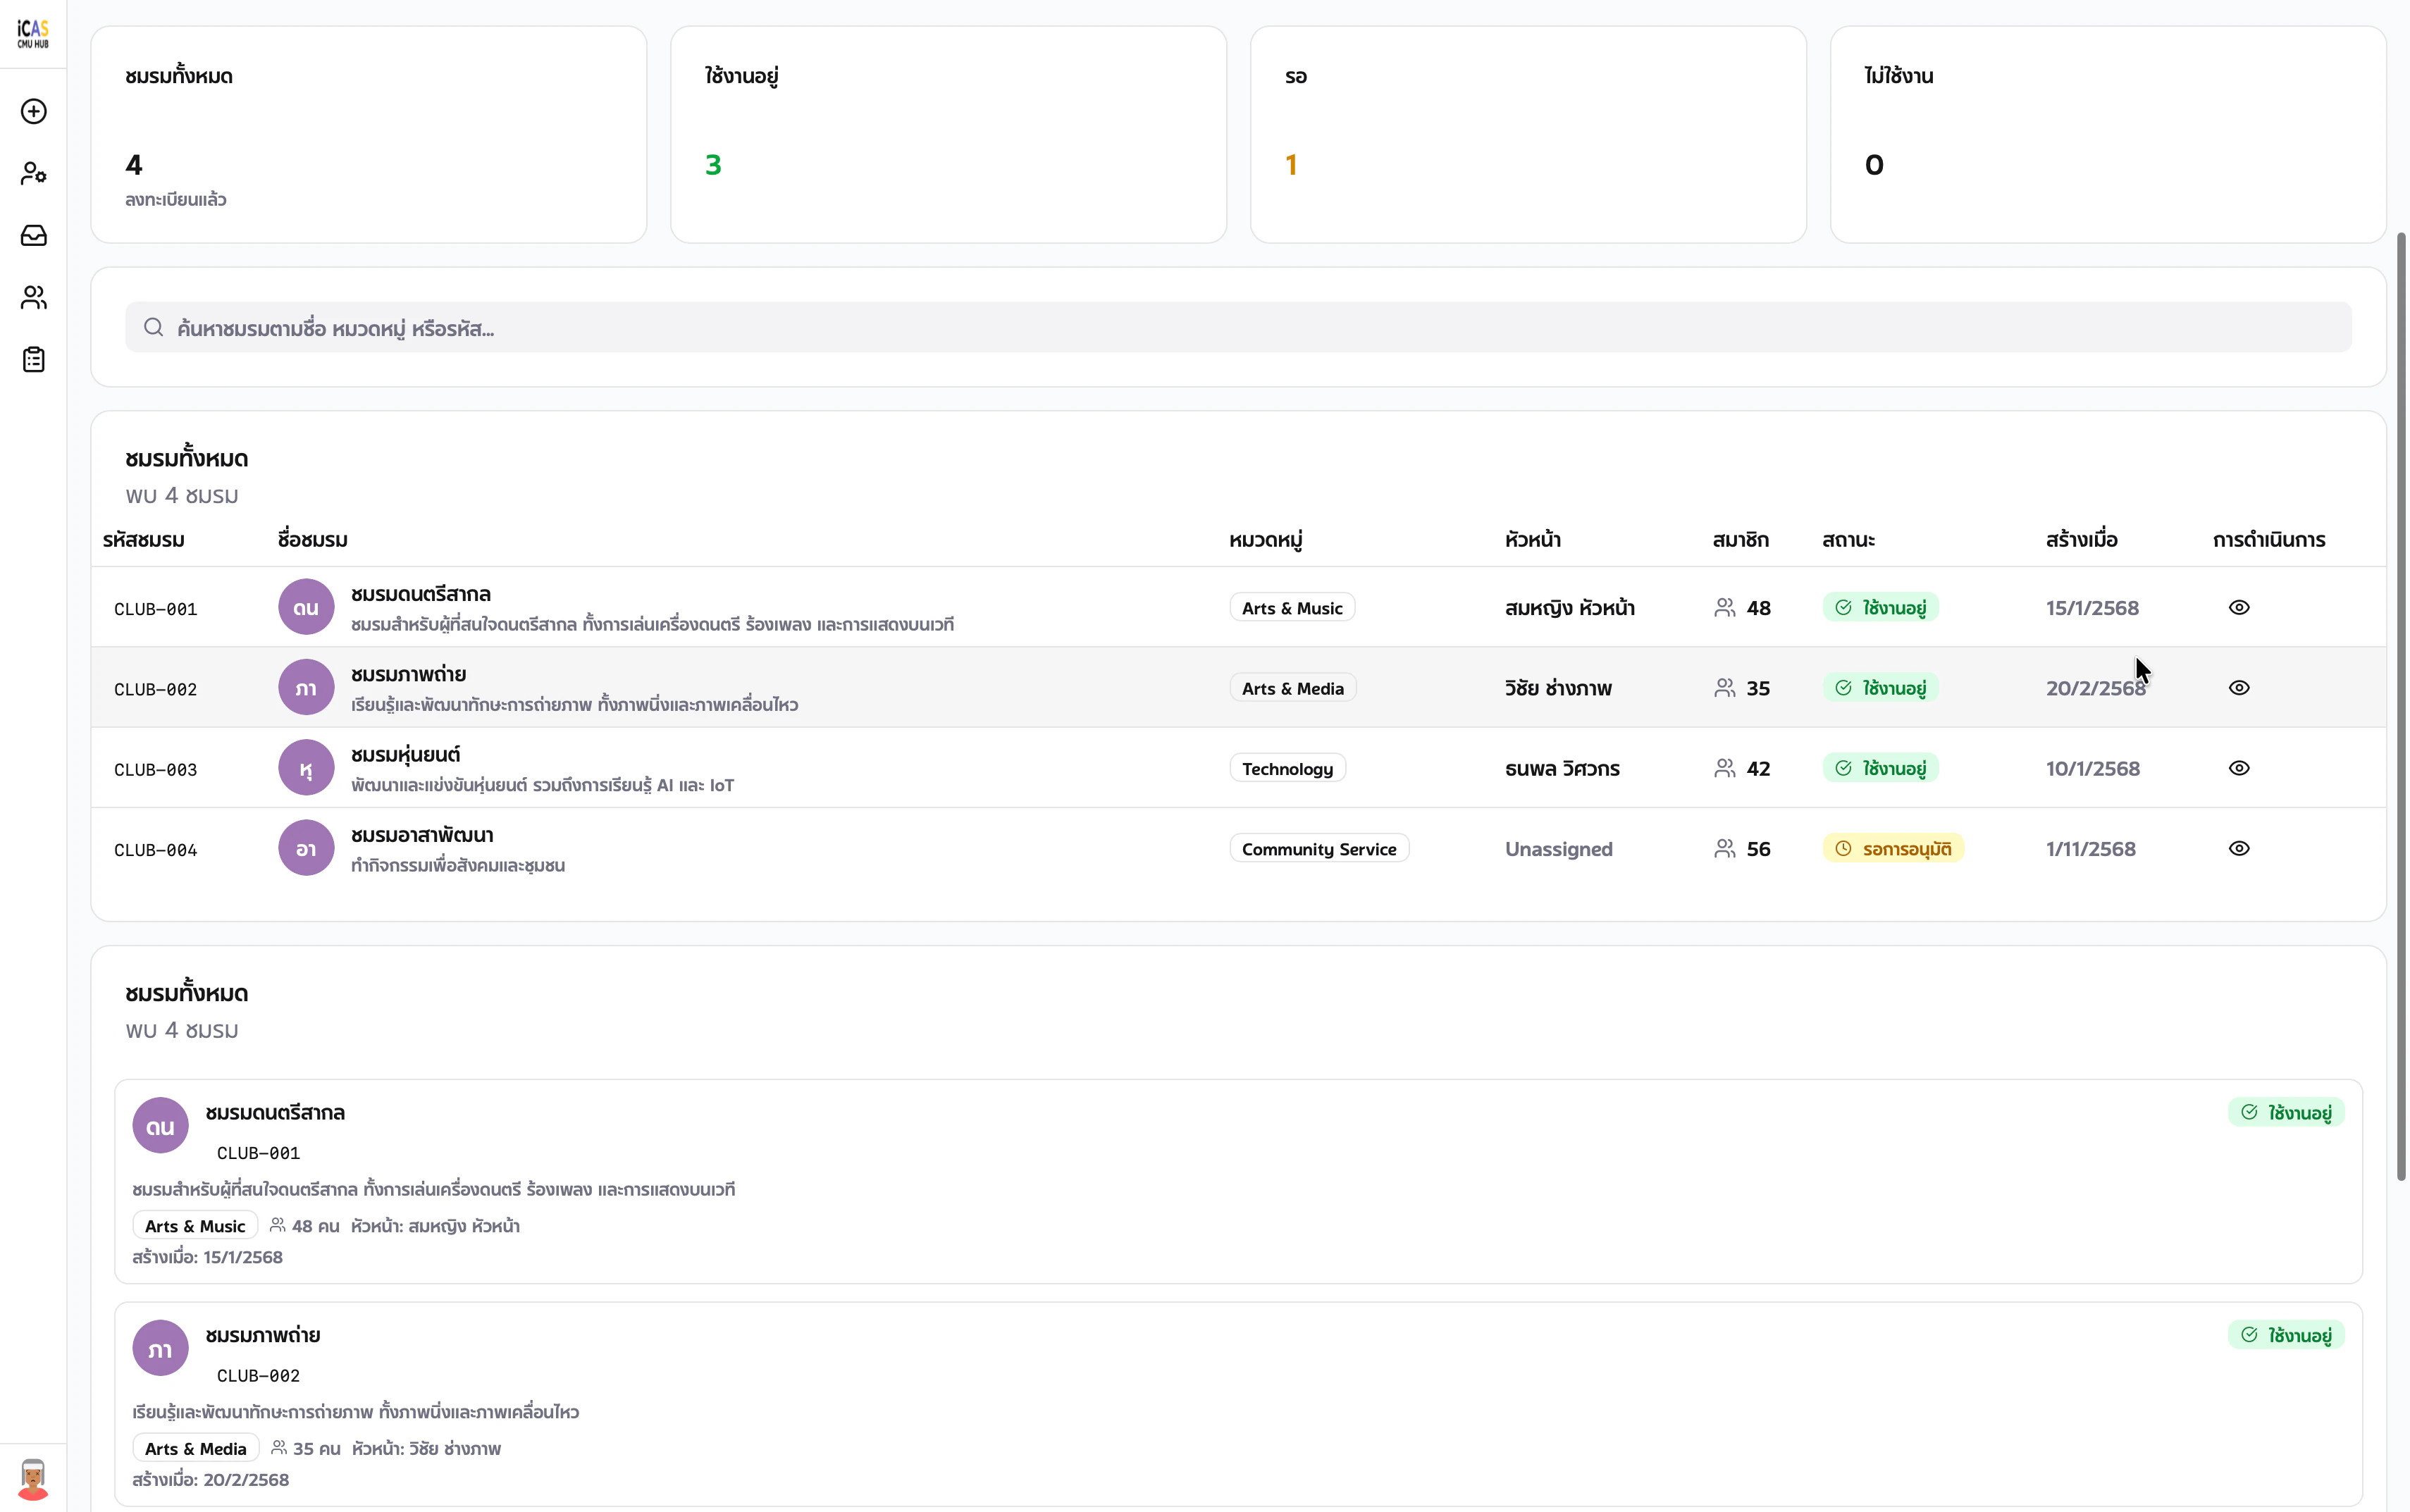Click the สถานะ column header
Viewport: 2410px width, 1512px height.
click(x=1848, y=540)
